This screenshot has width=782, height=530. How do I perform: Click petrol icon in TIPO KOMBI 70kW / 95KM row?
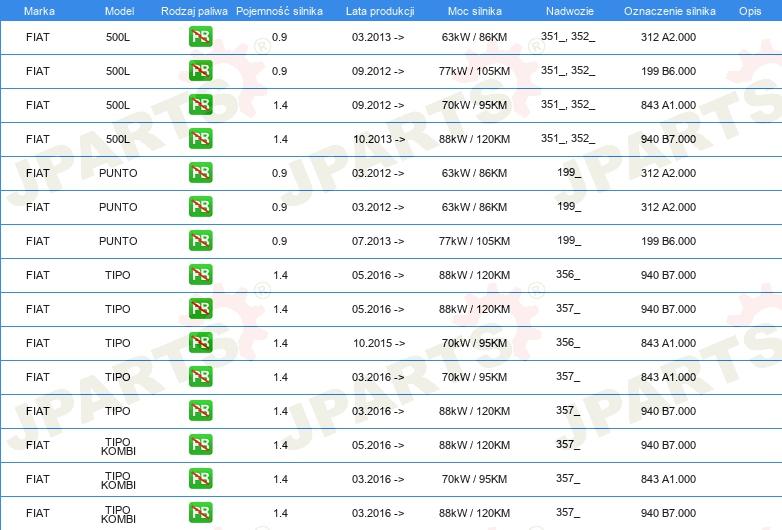pyautogui.click(x=200, y=479)
